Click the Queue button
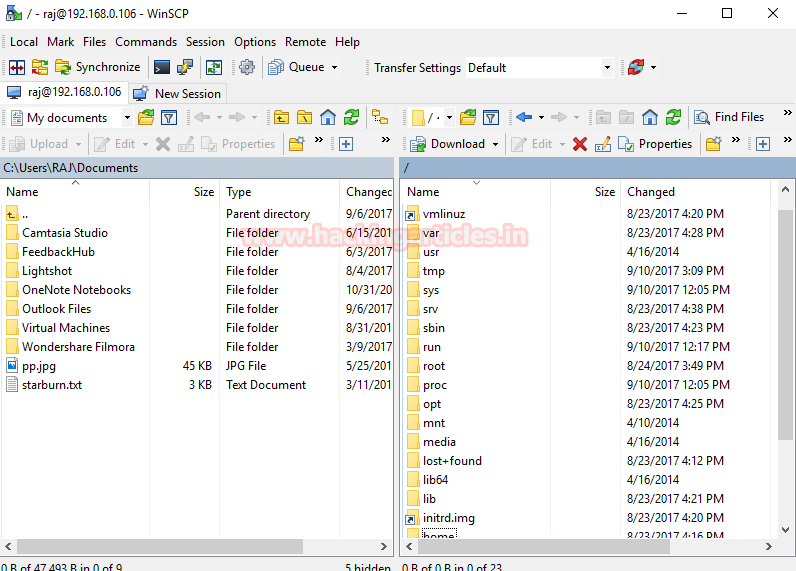This screenshot has height=571, width=796. 297,67
